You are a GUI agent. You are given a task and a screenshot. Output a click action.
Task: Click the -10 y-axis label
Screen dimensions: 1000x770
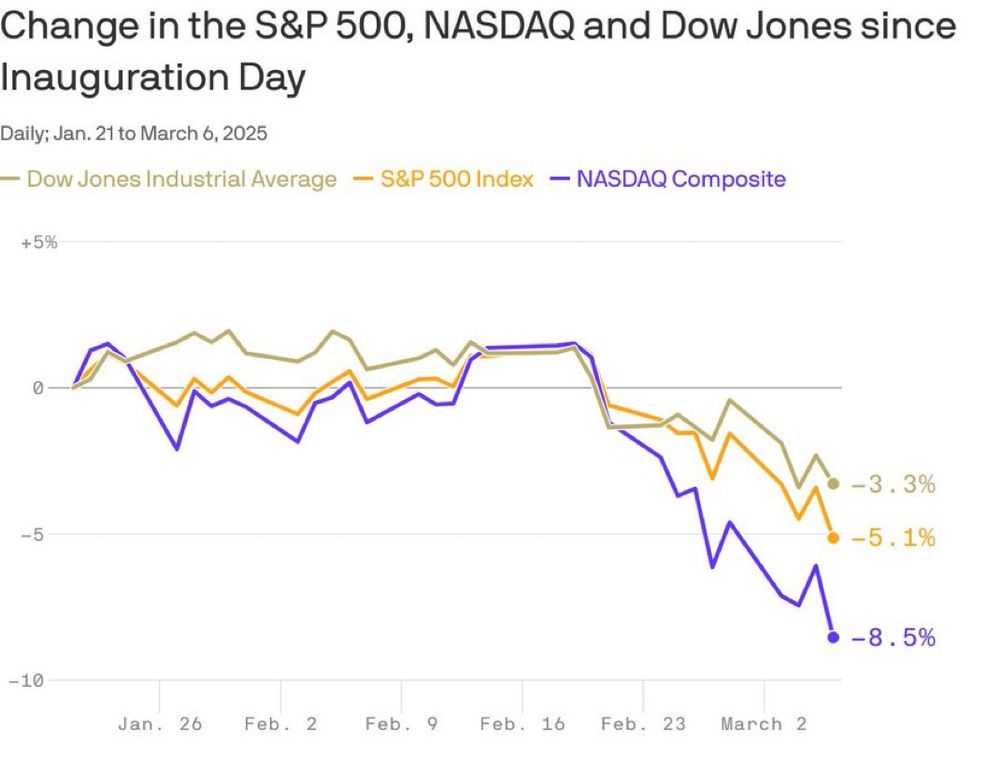click(x=26, y=681)
